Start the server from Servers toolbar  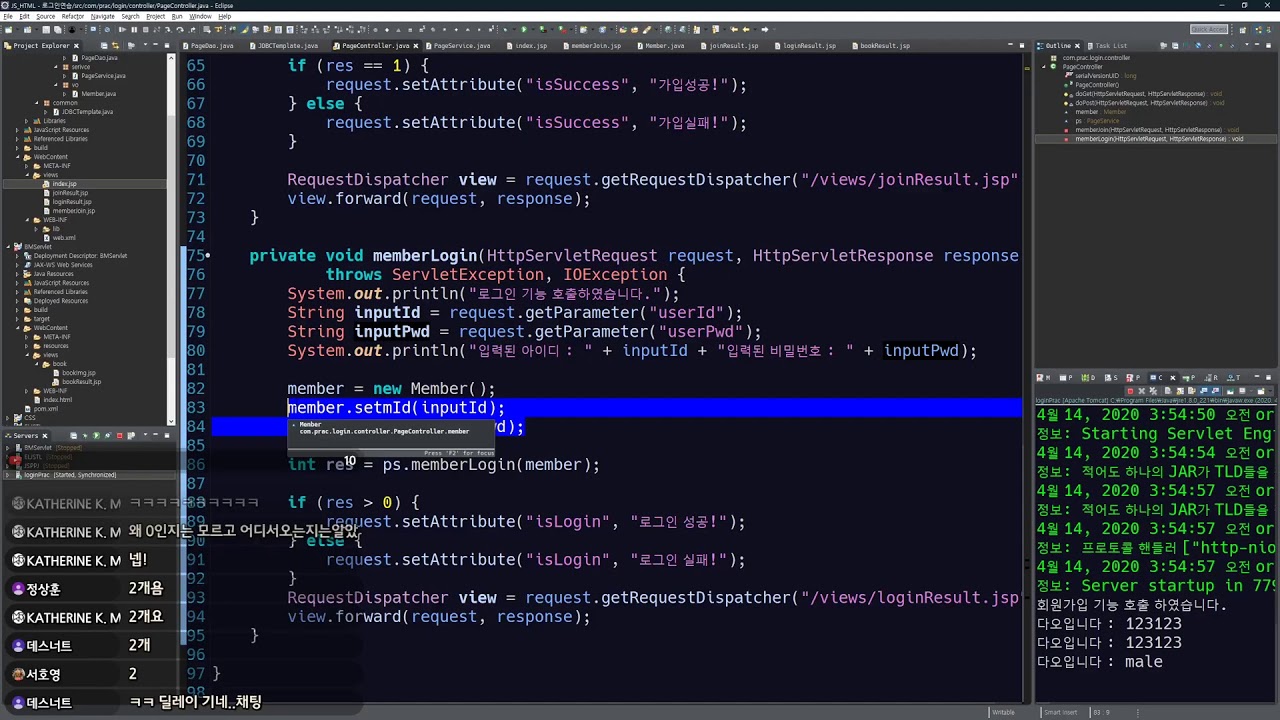pos(97,436)
